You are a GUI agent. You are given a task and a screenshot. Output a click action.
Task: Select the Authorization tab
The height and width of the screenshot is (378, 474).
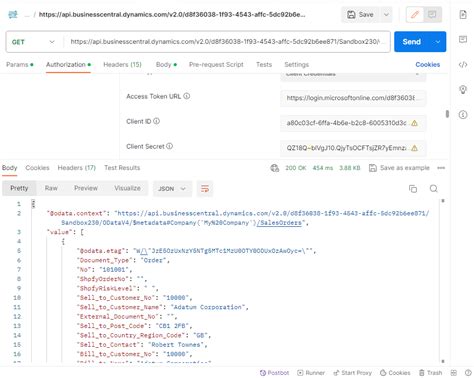(x=68, y=65)
